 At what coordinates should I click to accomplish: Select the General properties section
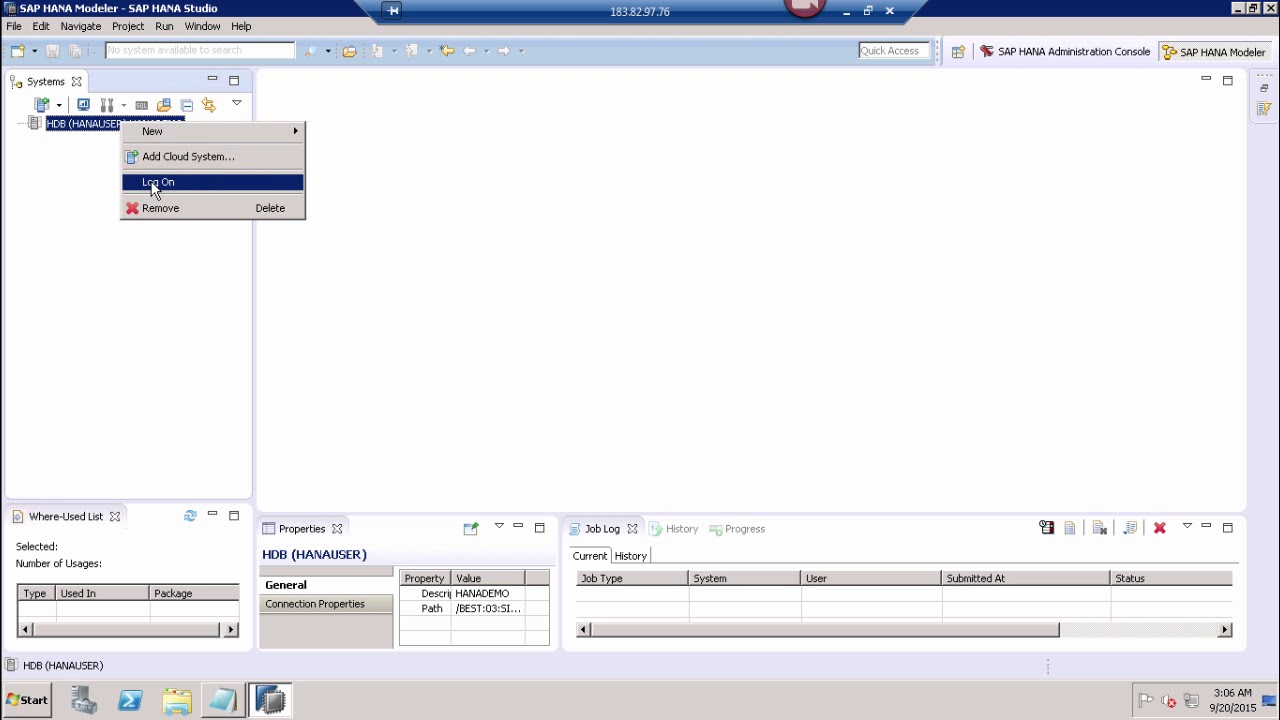click(x=326, y=585)
